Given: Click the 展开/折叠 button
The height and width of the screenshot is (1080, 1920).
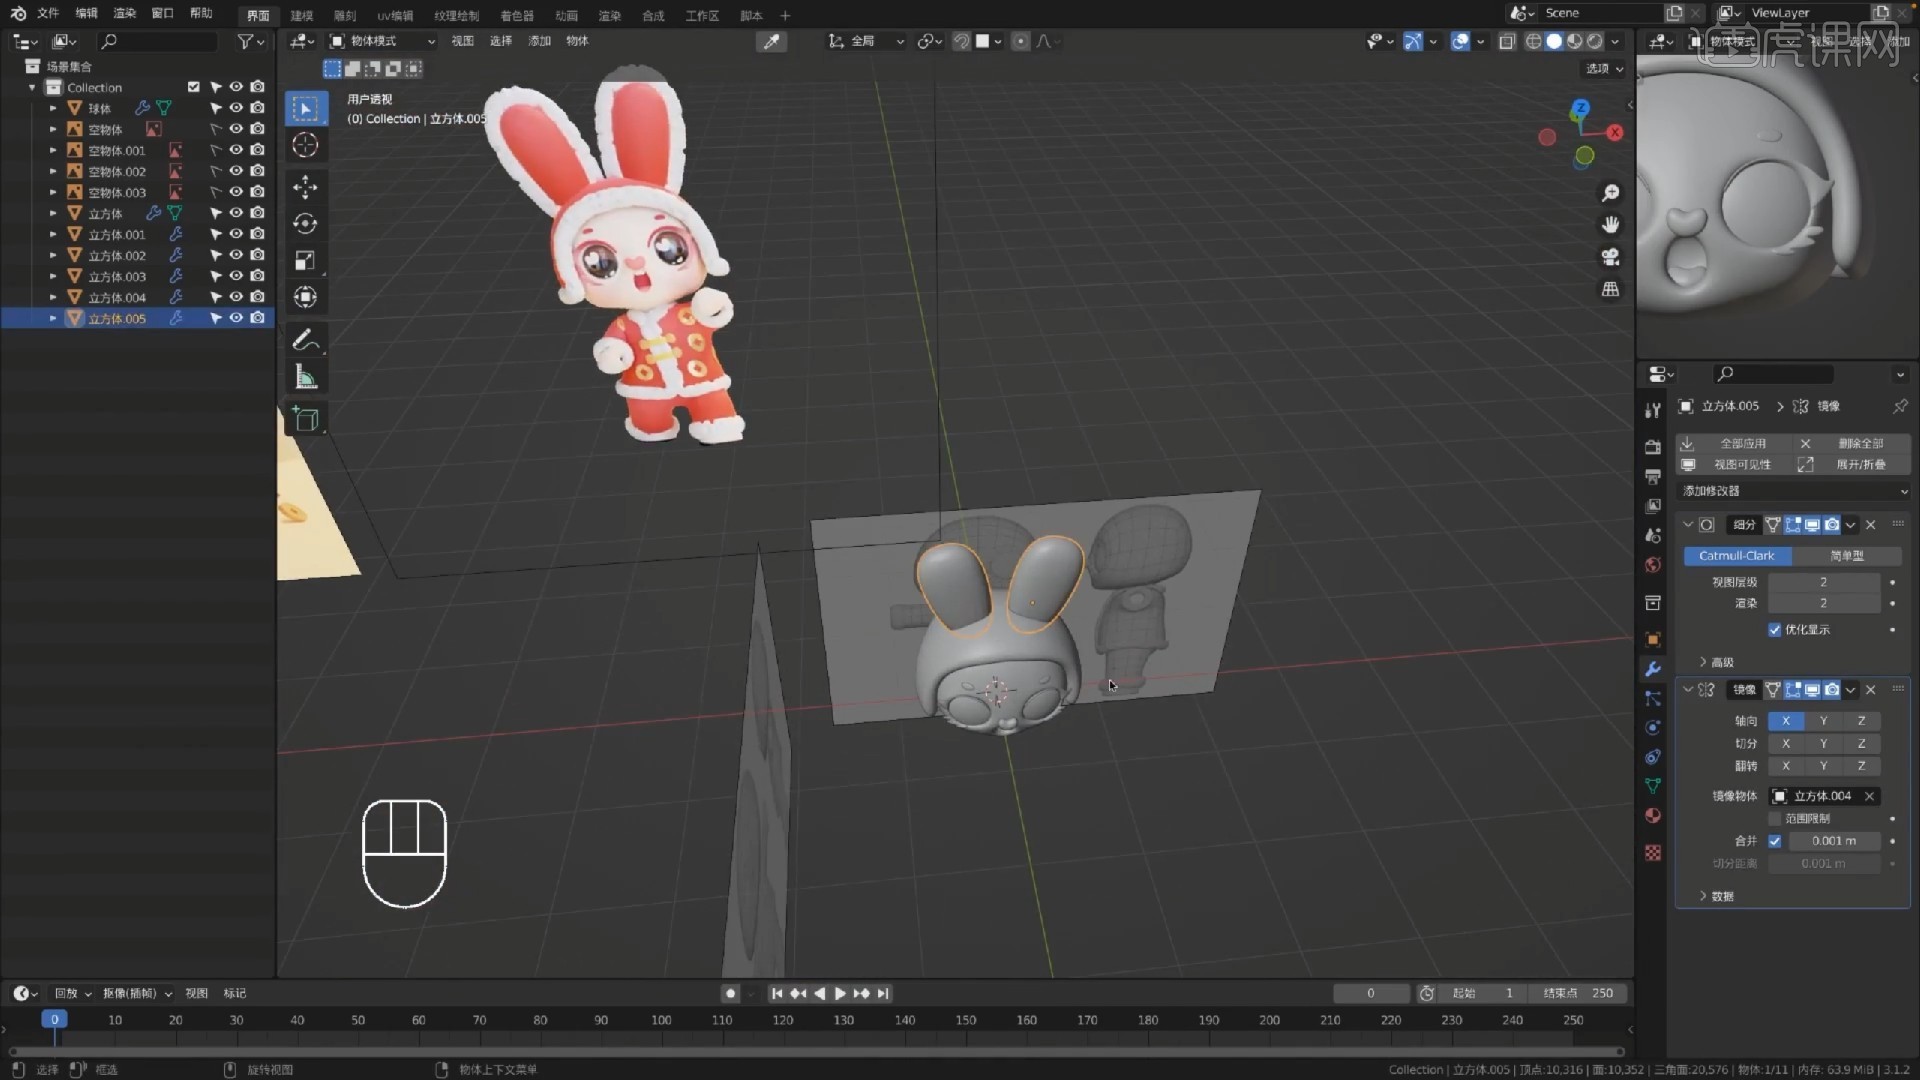Looking at the screenshot, I should tap(1853, 465).
